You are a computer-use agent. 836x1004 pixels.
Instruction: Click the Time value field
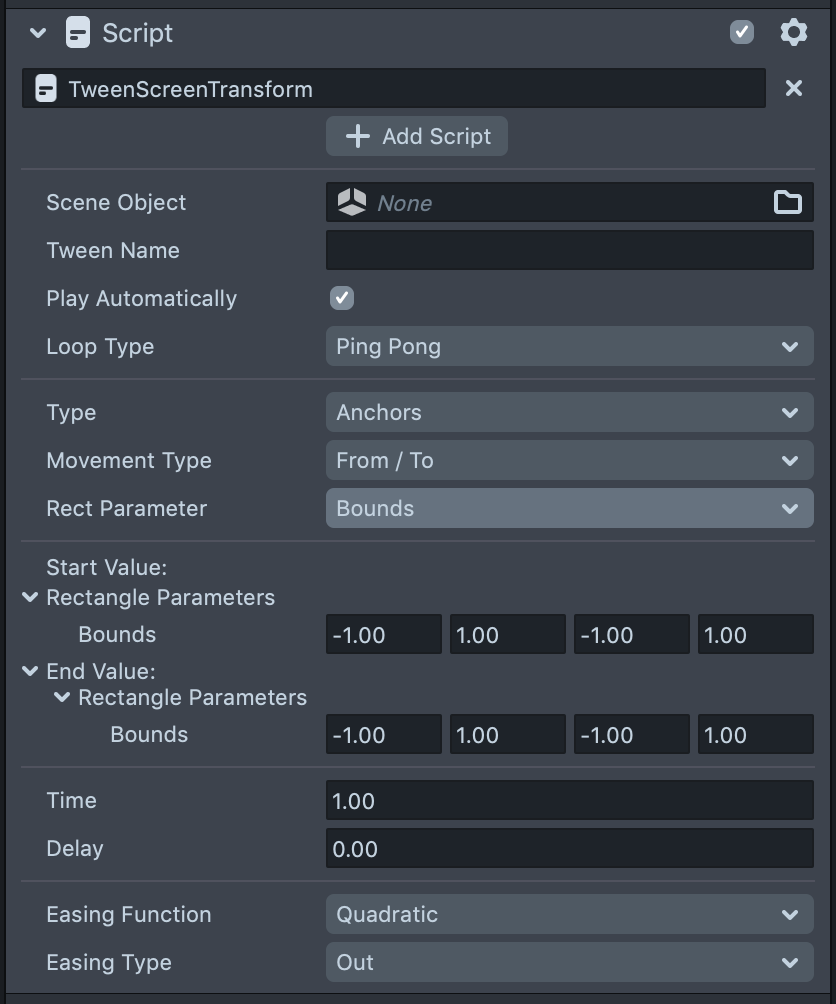[x=569, y=801]
